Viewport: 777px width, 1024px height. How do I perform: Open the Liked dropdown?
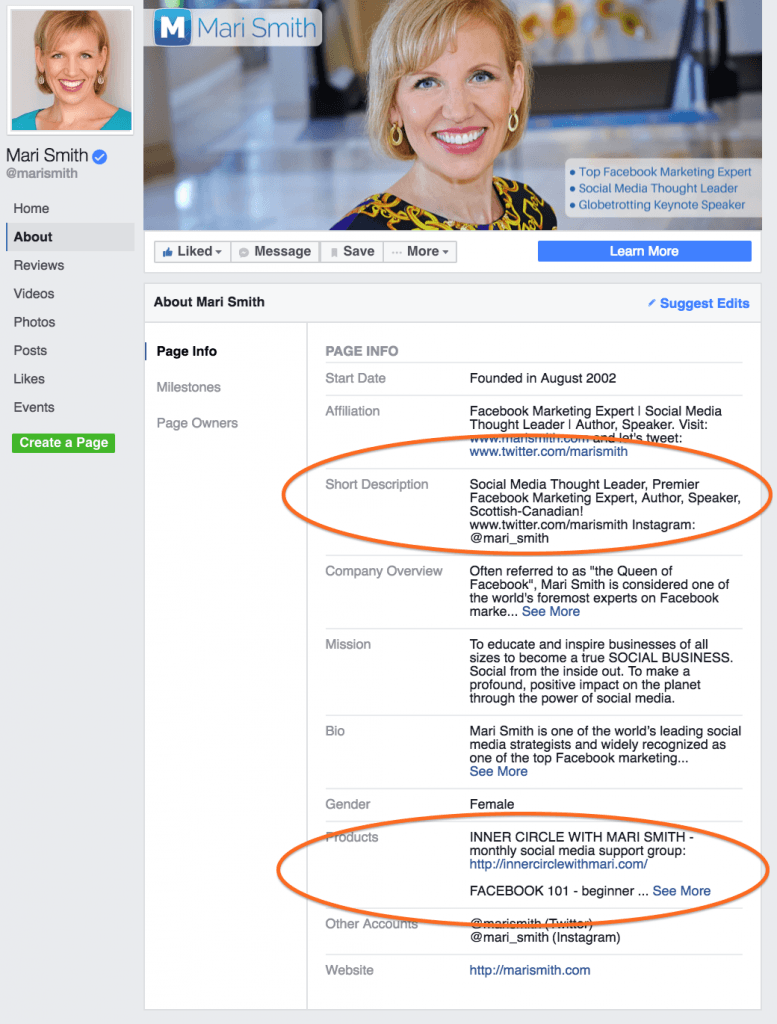[x=193, y=251]
